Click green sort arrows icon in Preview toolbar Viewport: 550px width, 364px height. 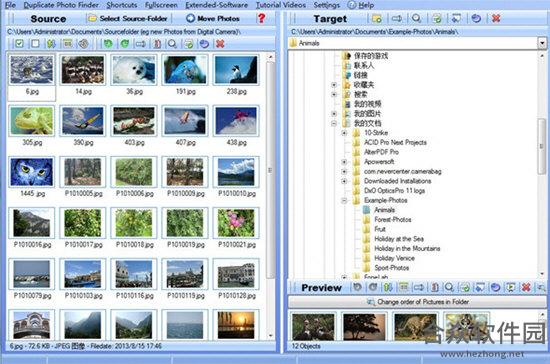388,288
